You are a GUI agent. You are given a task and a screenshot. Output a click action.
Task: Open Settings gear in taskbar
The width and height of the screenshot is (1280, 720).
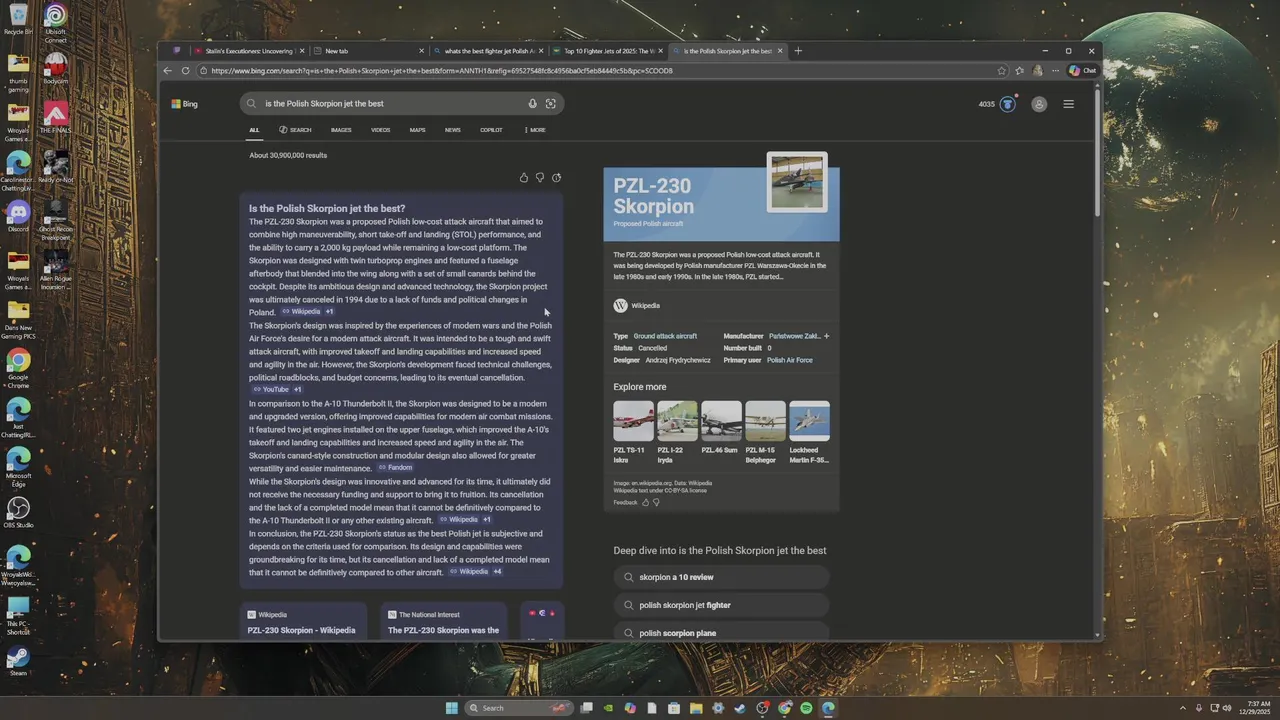(718, 708)
